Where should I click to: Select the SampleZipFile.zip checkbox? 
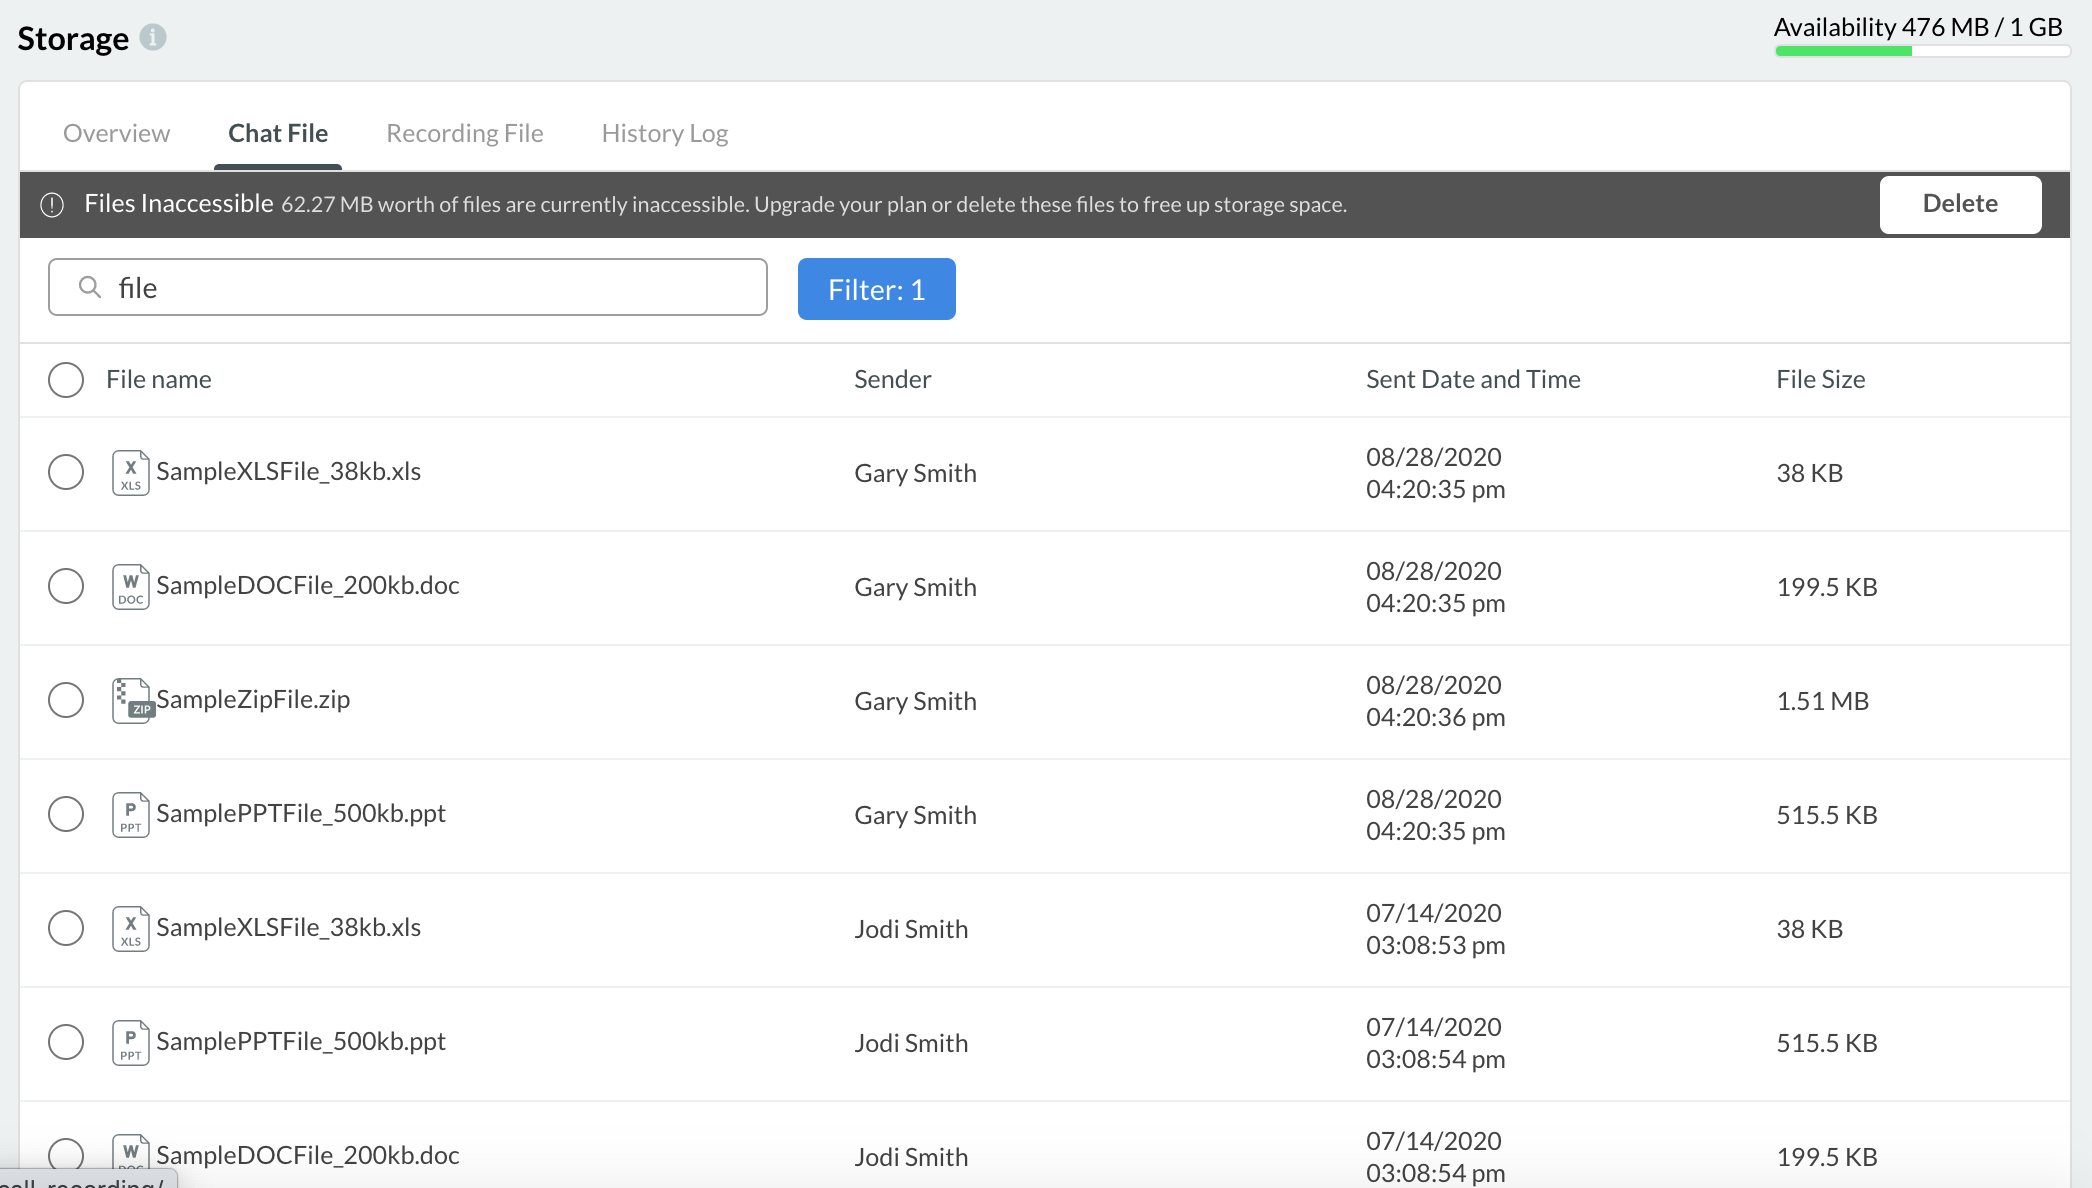(x=66, y=700)
